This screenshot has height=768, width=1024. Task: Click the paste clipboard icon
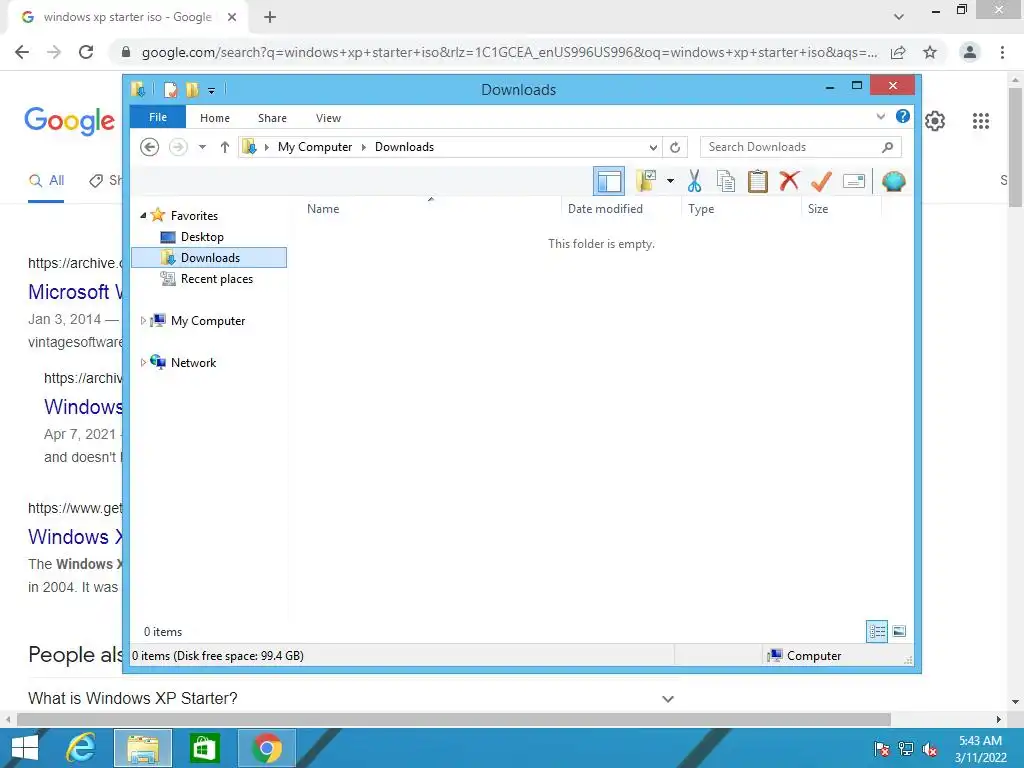(758, 181)
